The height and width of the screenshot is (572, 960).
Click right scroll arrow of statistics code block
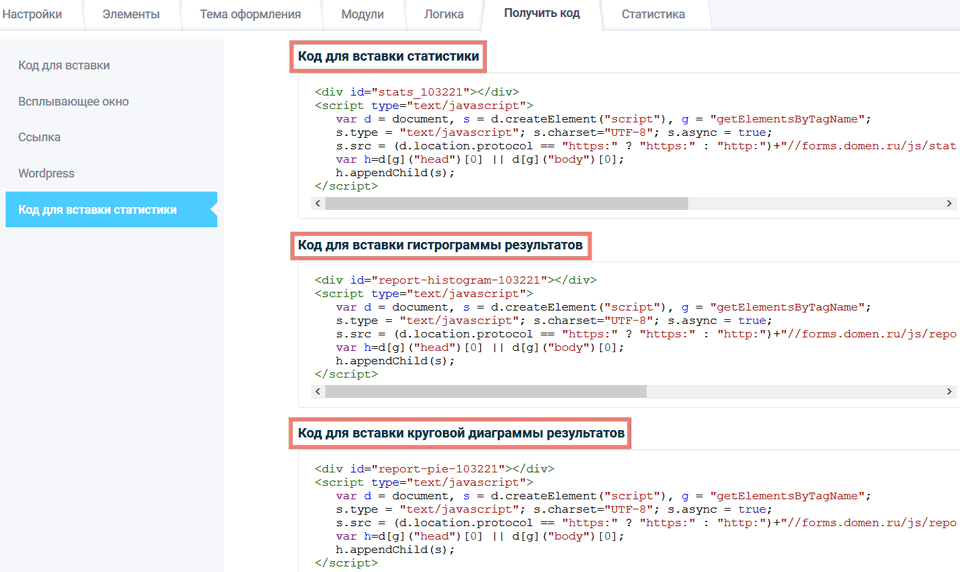(950, 203)
